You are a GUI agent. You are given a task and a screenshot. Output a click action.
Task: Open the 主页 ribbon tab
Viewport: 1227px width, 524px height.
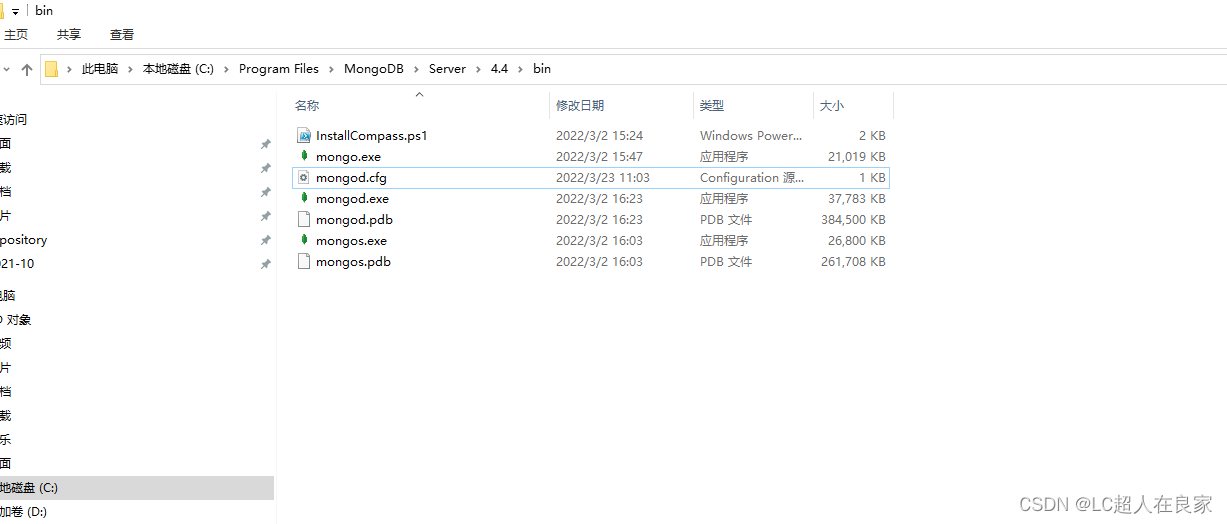(16, 34)
